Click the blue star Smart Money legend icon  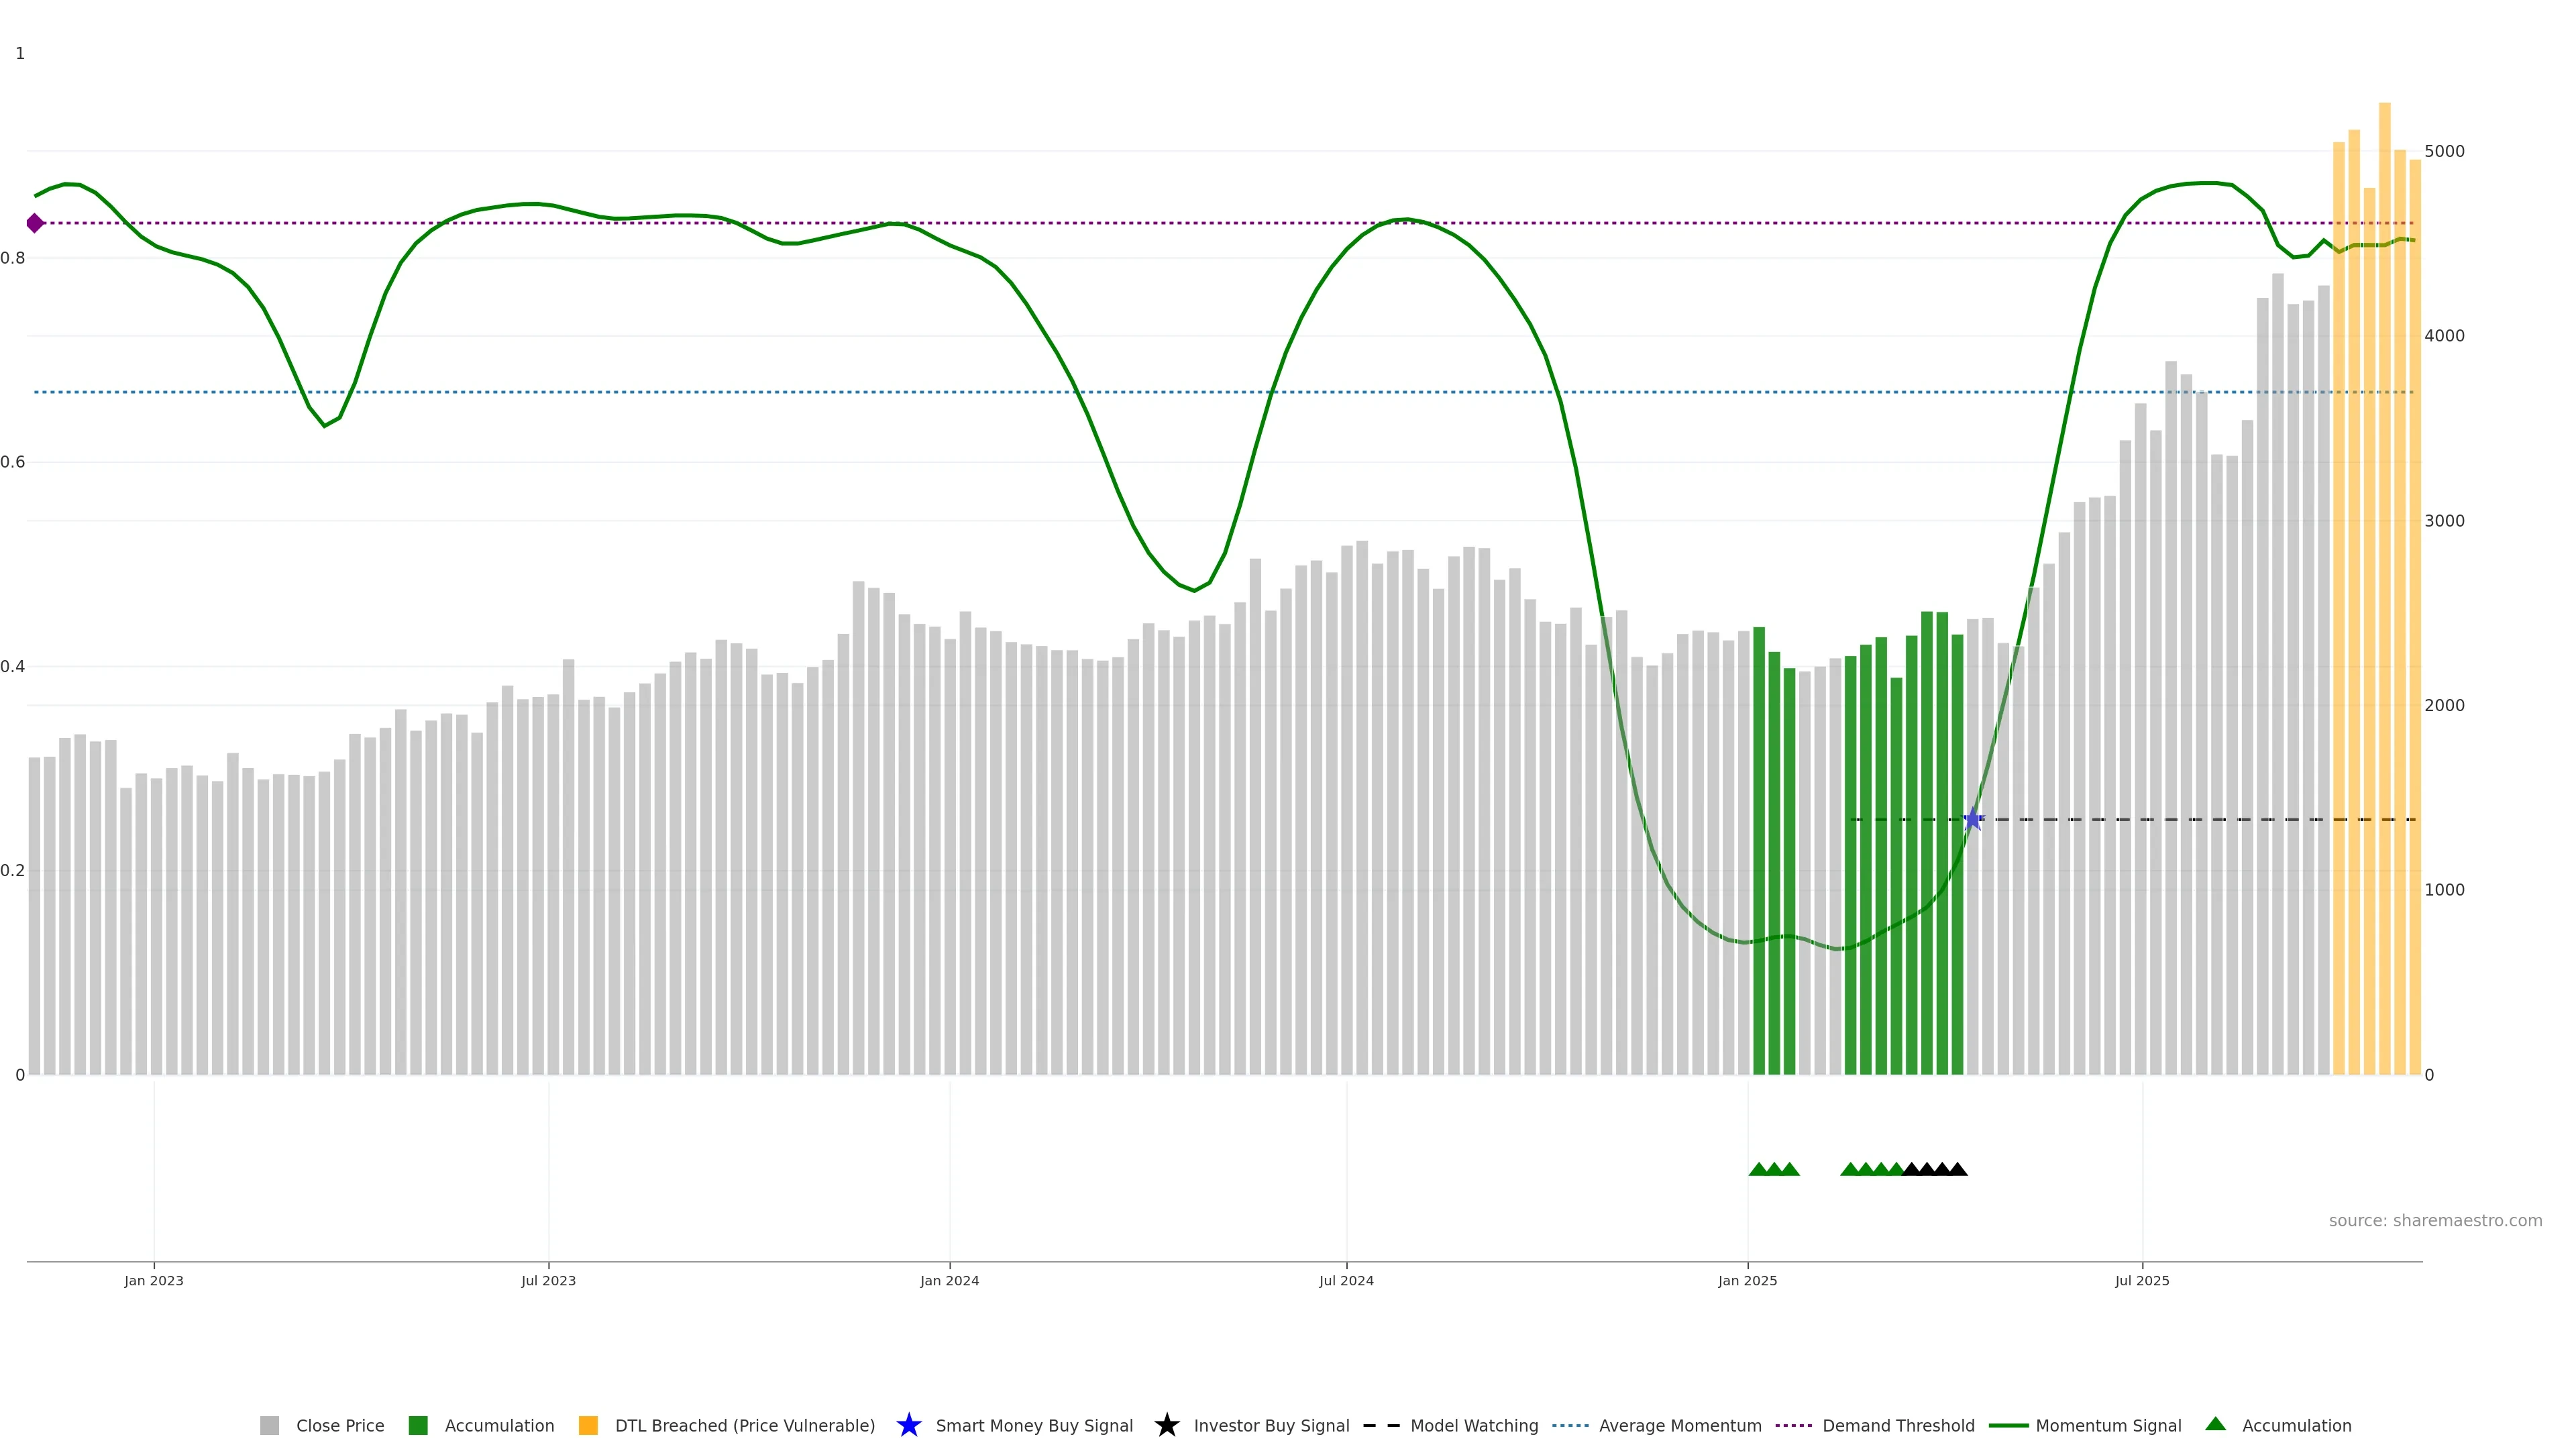(908, 1425)
